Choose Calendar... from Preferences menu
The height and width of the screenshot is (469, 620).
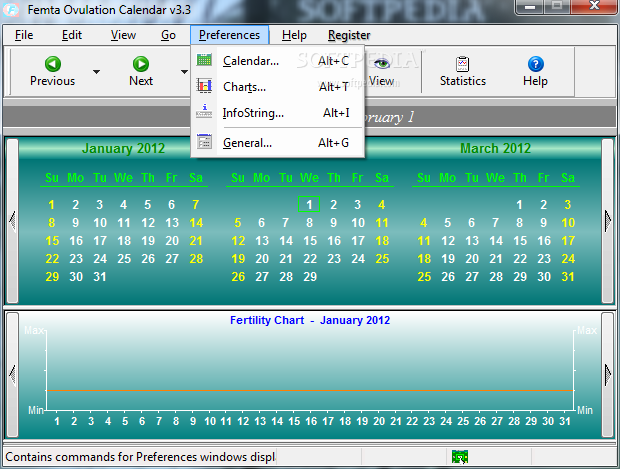coord(278,61)
